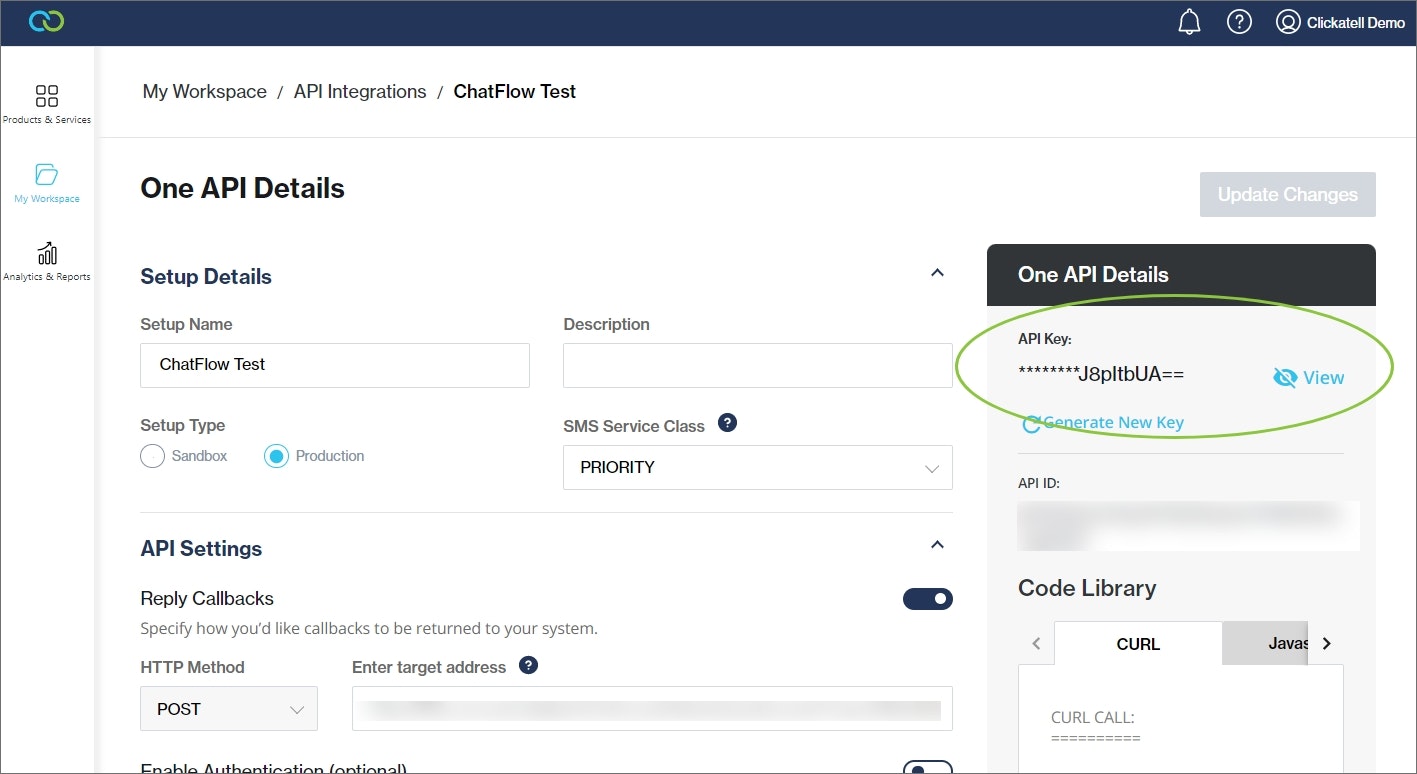Collapse the Setup Details section
This screenshot has height=774, width=1417.
coord(937,272)
